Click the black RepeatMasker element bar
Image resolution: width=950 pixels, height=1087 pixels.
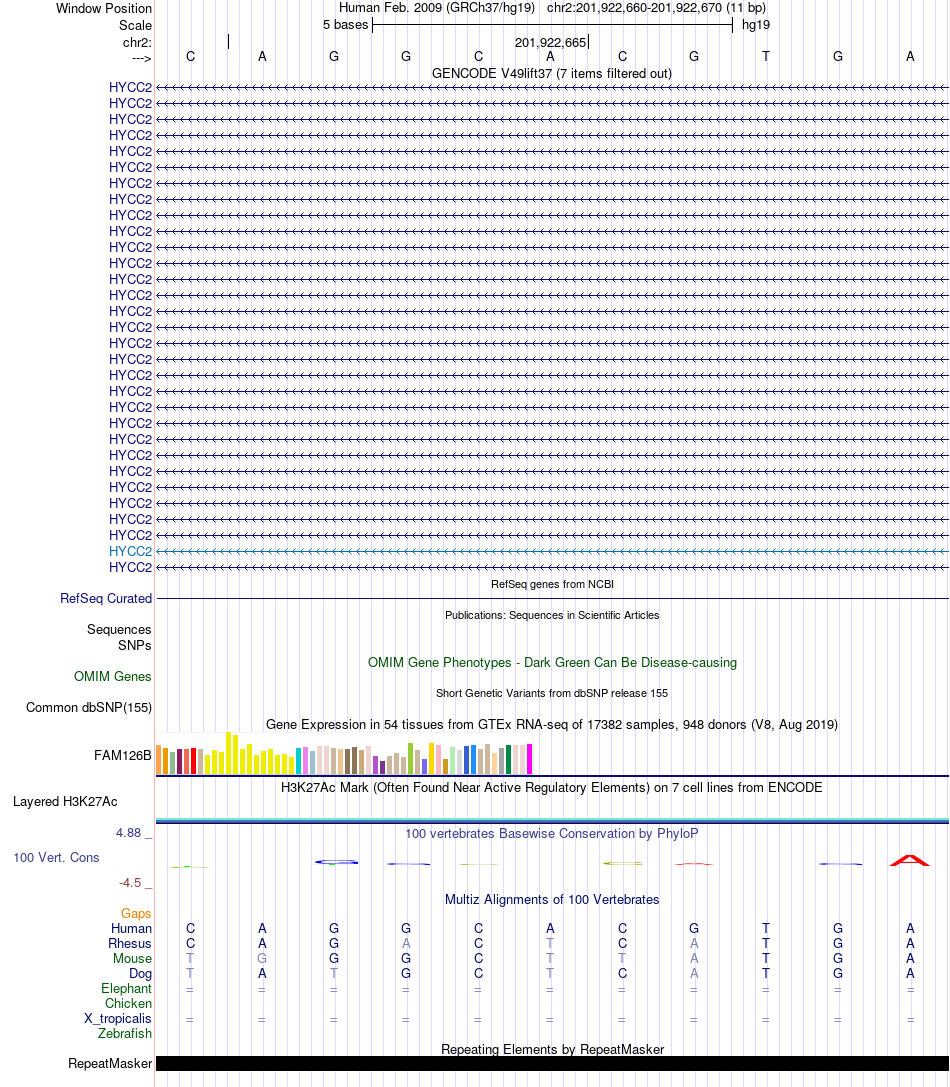coord(552,1063)
